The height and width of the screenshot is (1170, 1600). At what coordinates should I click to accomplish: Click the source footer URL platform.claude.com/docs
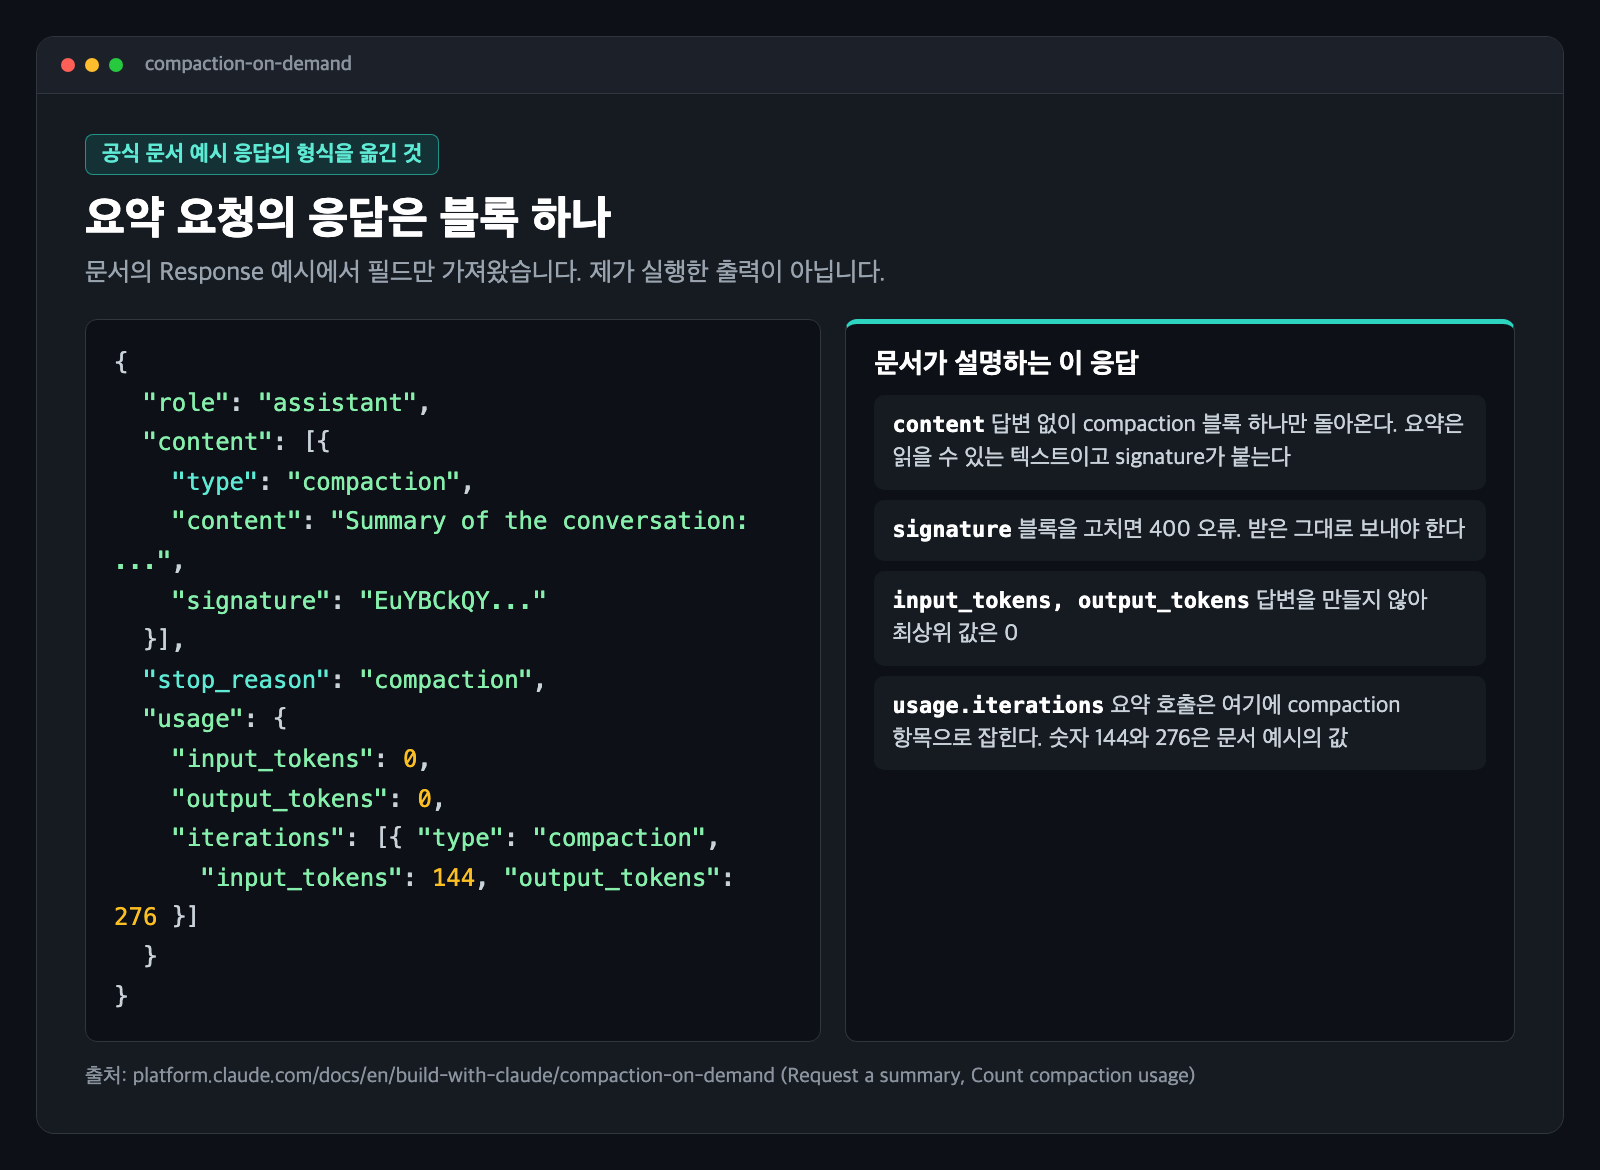point(453,1076)
